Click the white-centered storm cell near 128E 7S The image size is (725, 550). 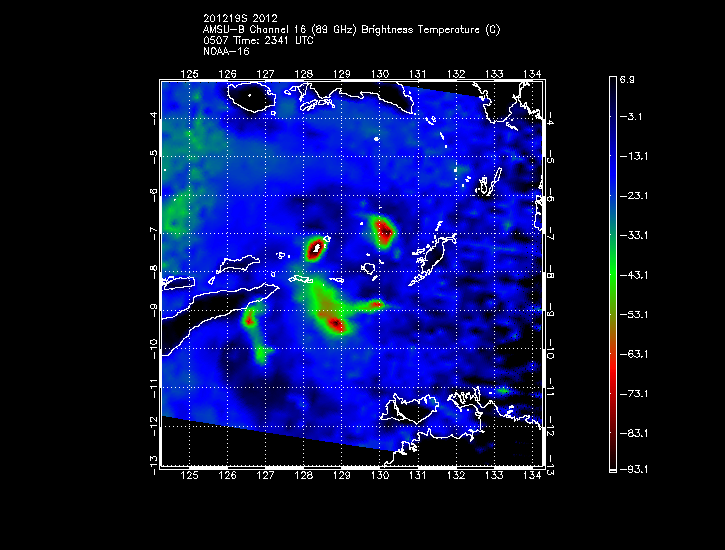click(x=316, y=249)
